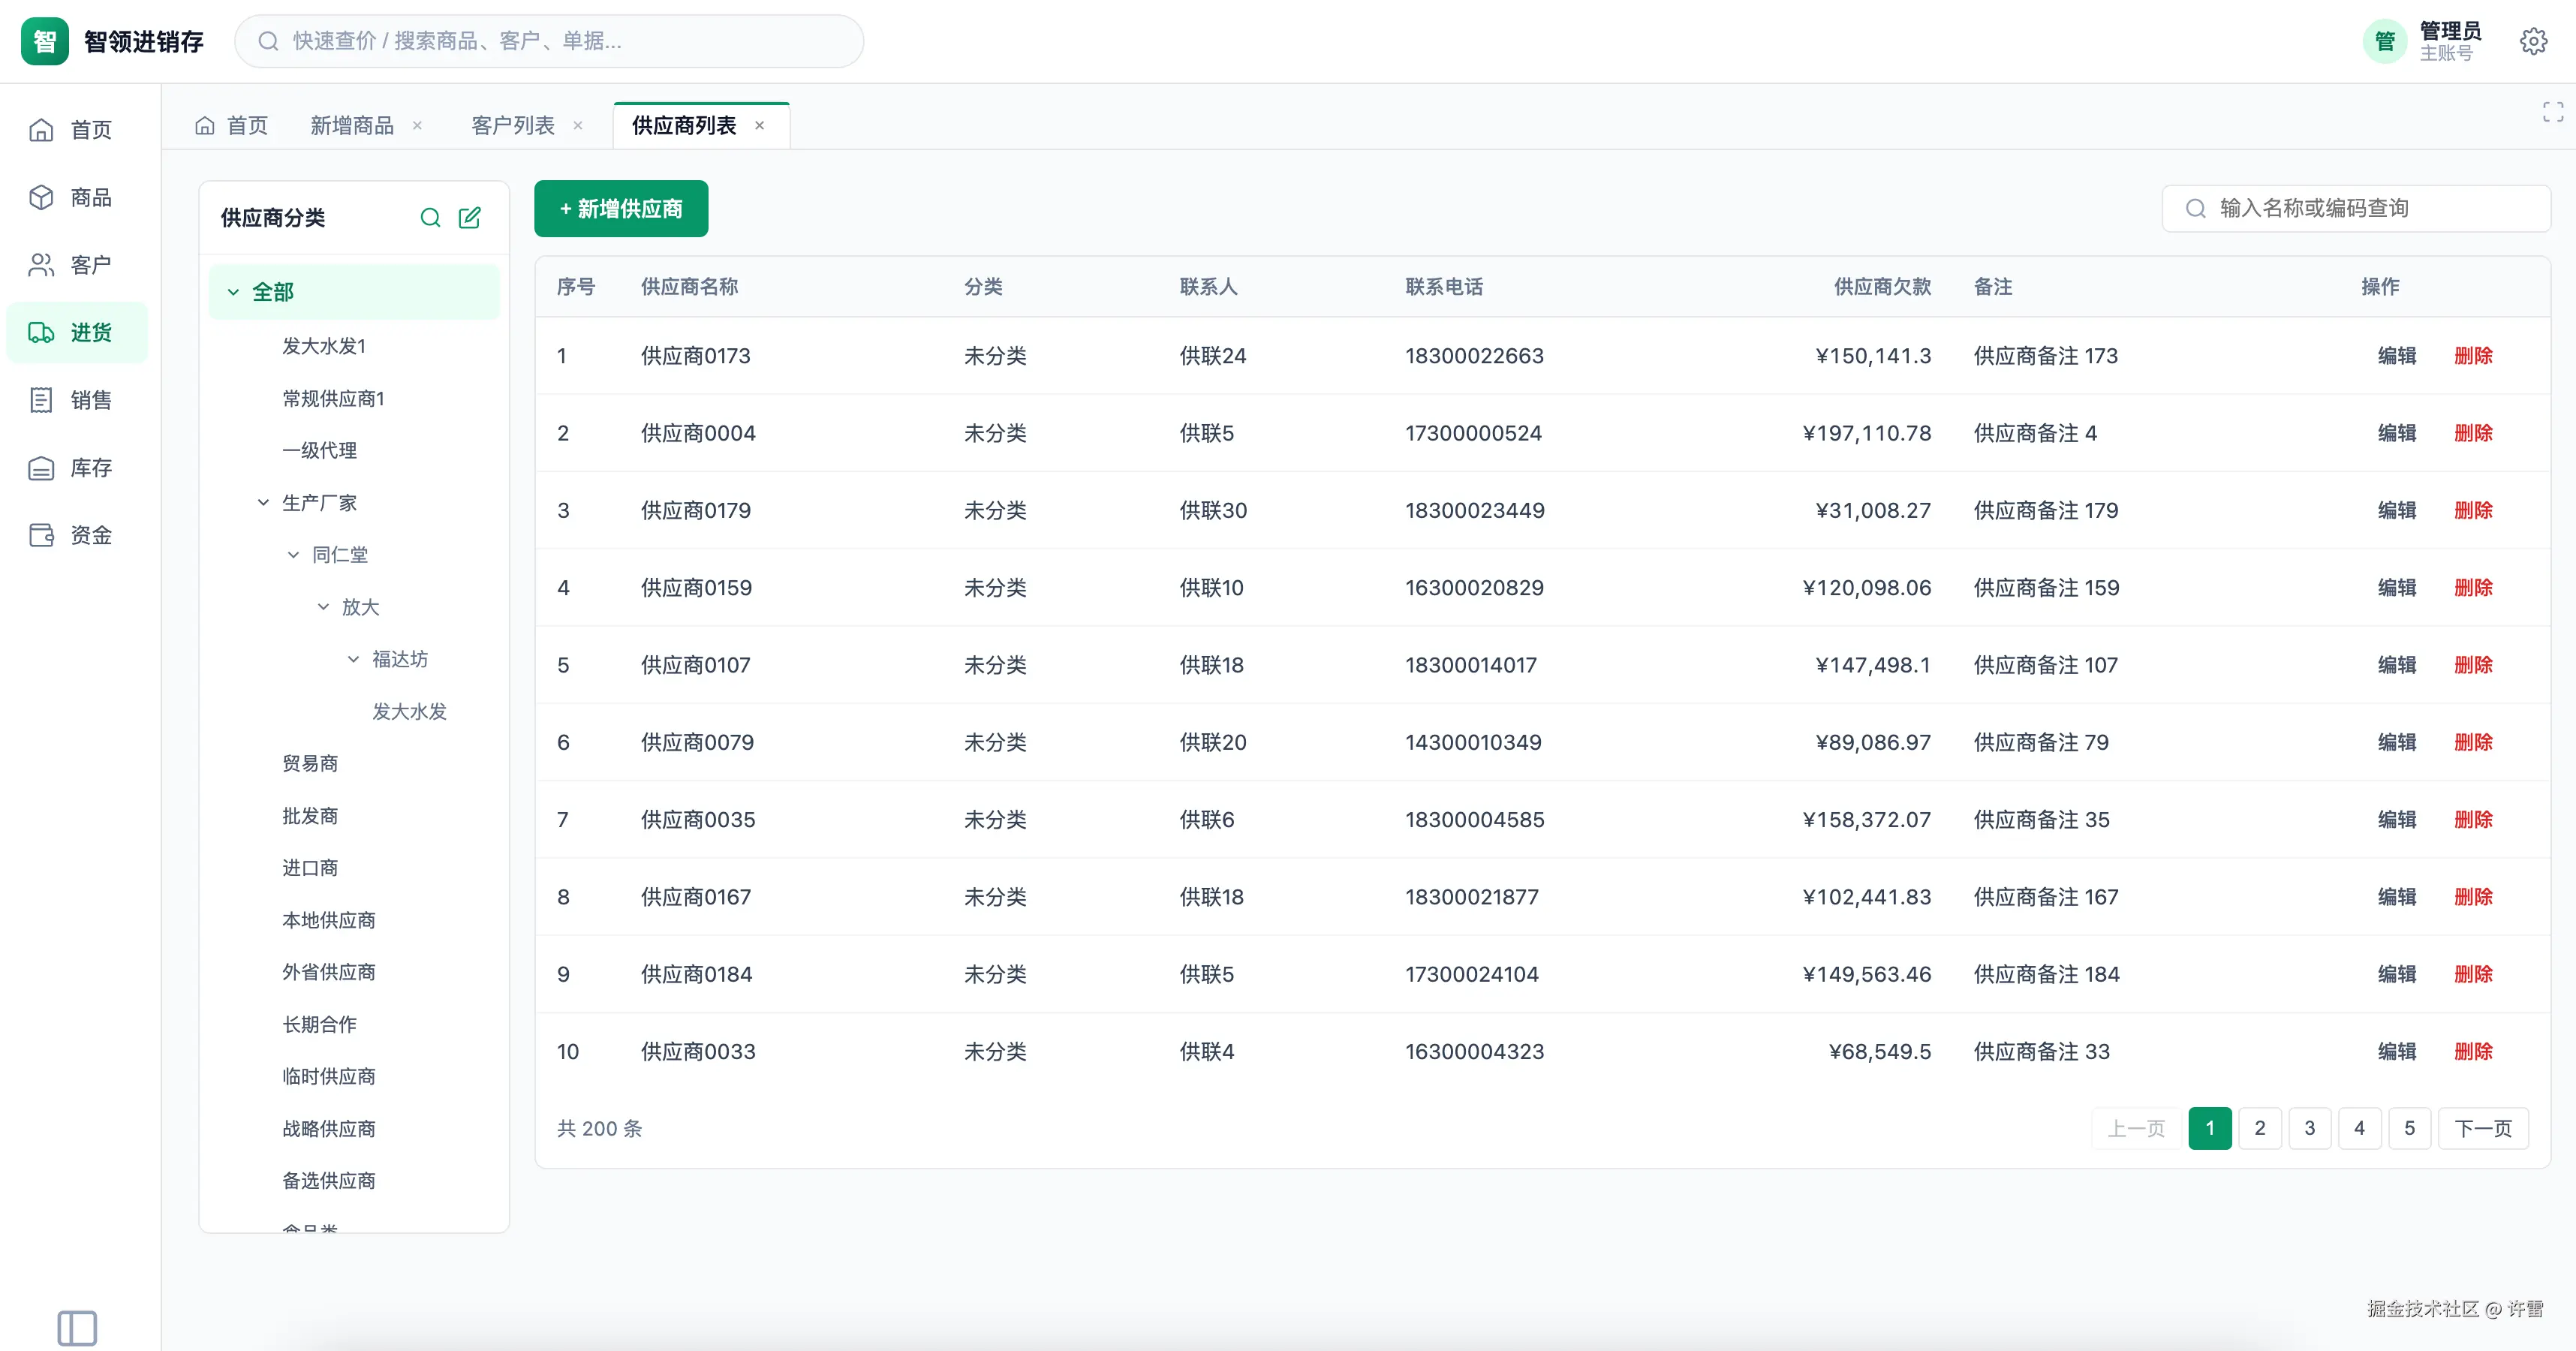
Task: Toggle the sidebar collapse icon
Action: click(77, 1328)
